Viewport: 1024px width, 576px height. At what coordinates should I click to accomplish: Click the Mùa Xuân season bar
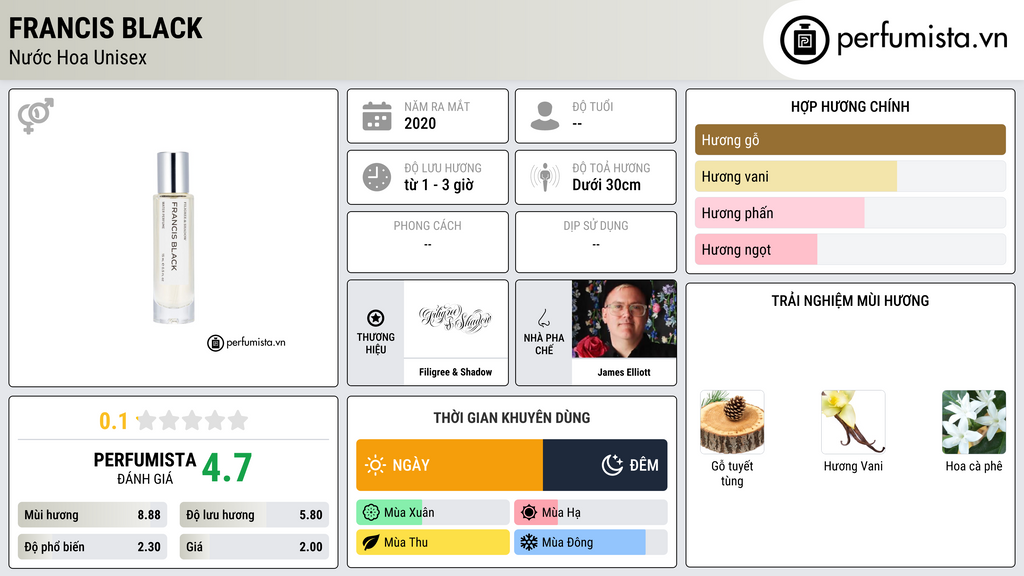click(433, 513)
